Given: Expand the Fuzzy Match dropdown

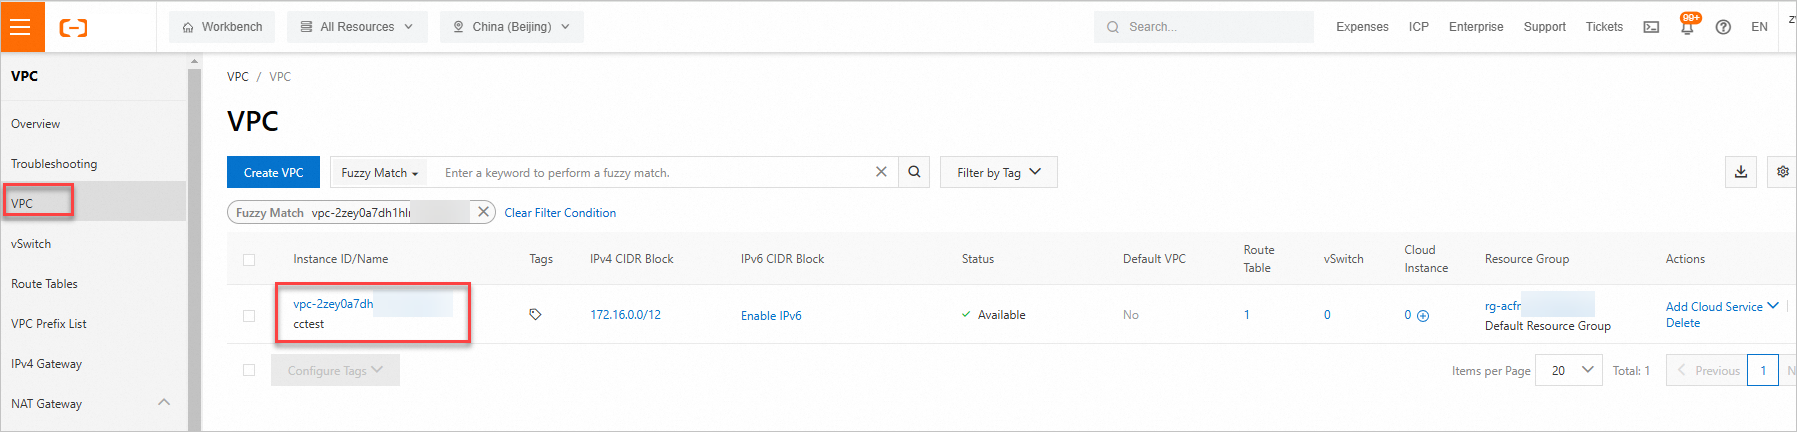Looking at the screenshot, I should click(x=379, y=173).
